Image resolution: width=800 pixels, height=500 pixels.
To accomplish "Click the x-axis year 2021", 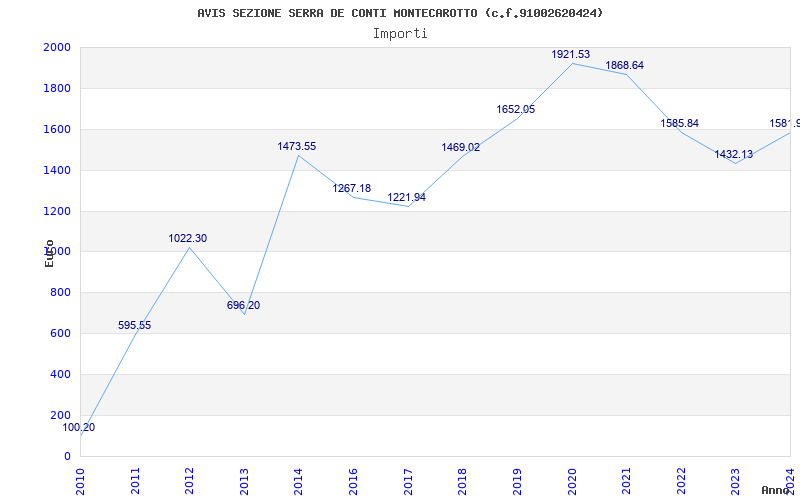I will pos(627,481).
